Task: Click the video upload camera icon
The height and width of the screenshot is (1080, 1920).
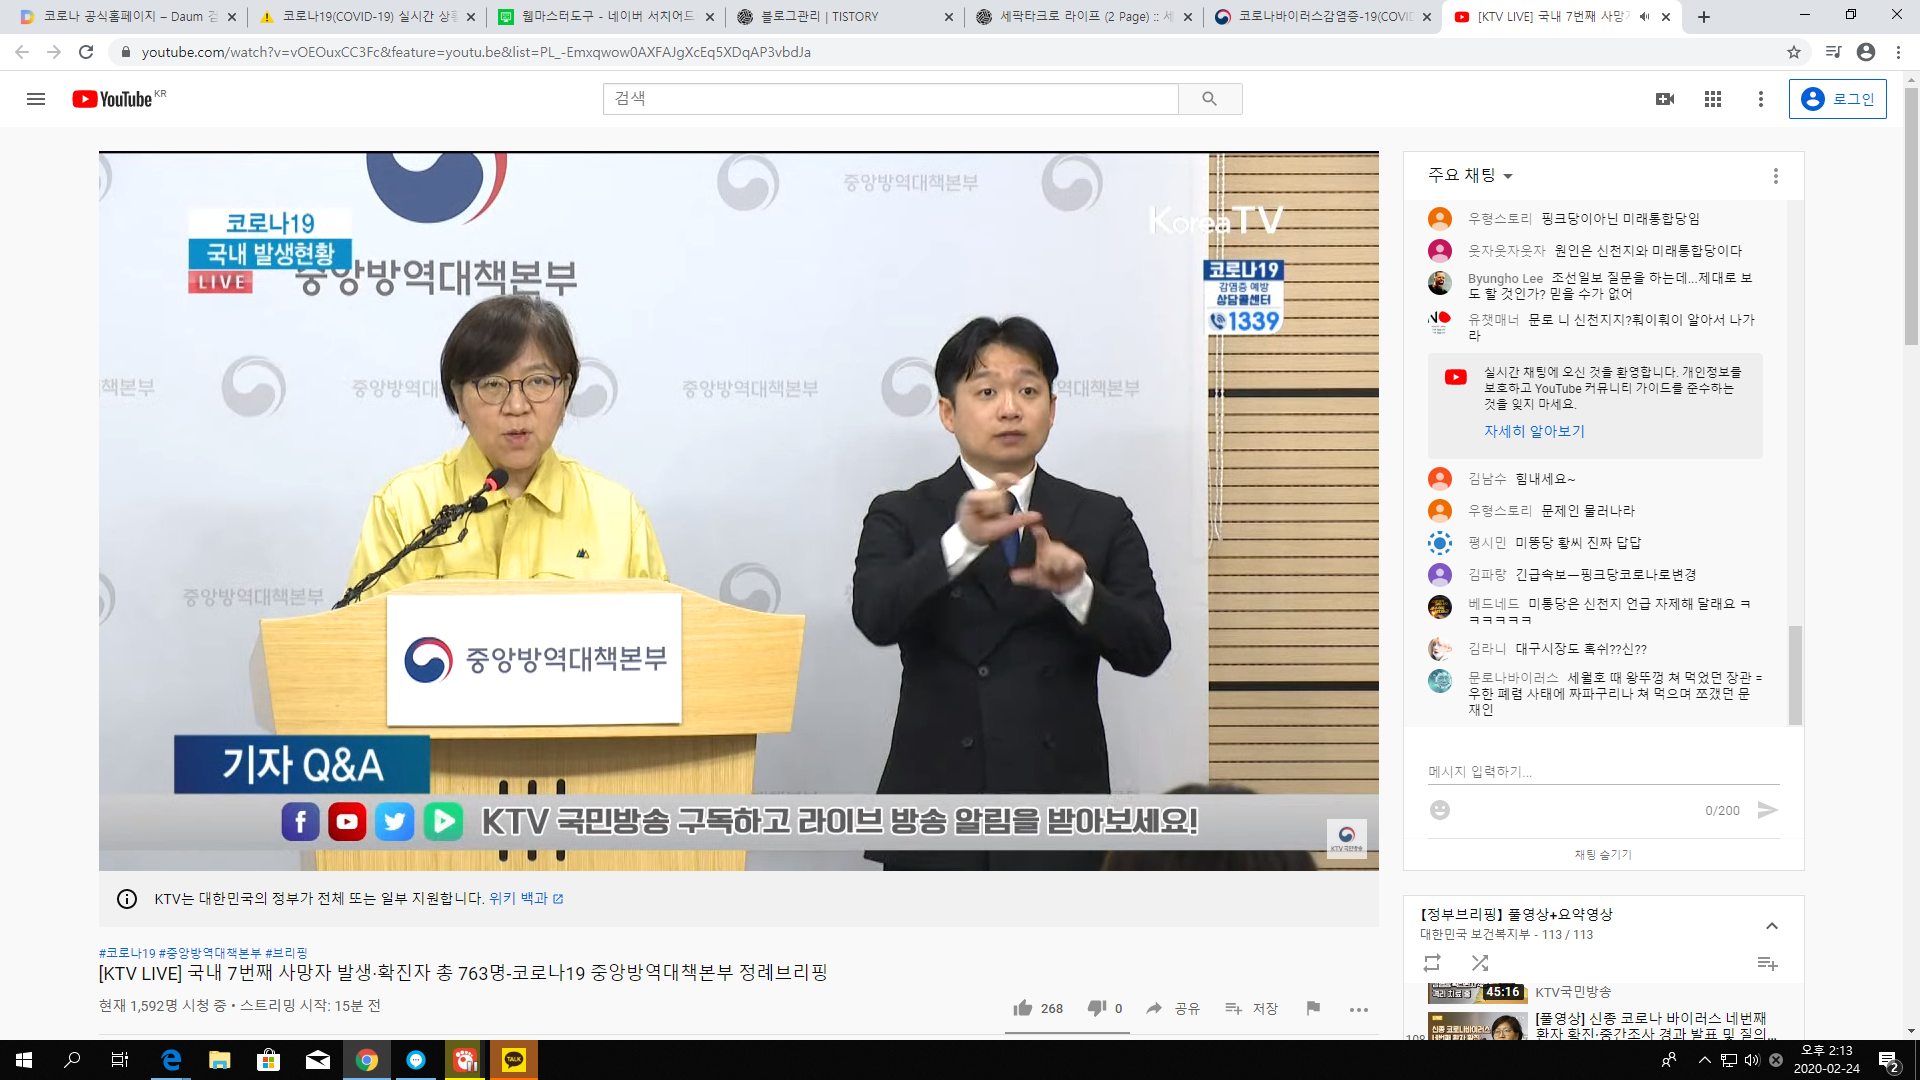Action: (x=1663, y=99)
